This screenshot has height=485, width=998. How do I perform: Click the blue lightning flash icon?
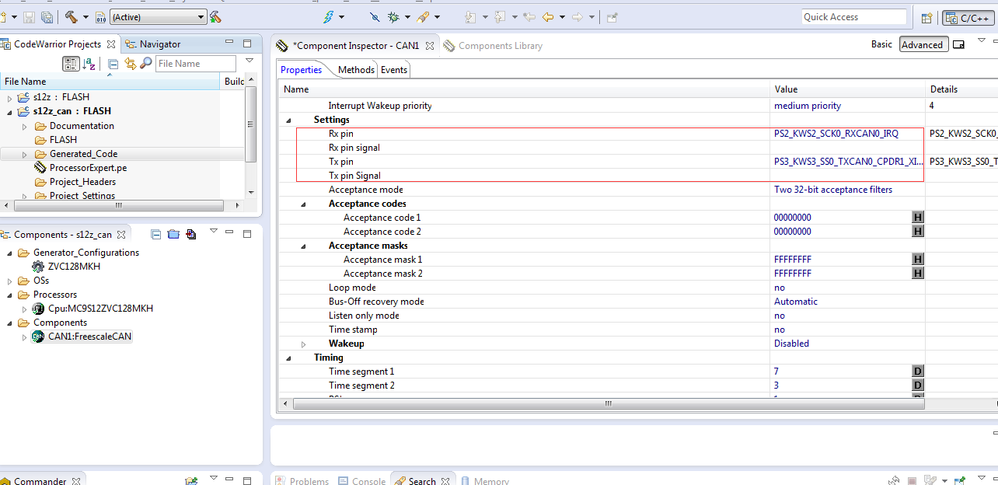pyautogui.click(x=329, y=17)
